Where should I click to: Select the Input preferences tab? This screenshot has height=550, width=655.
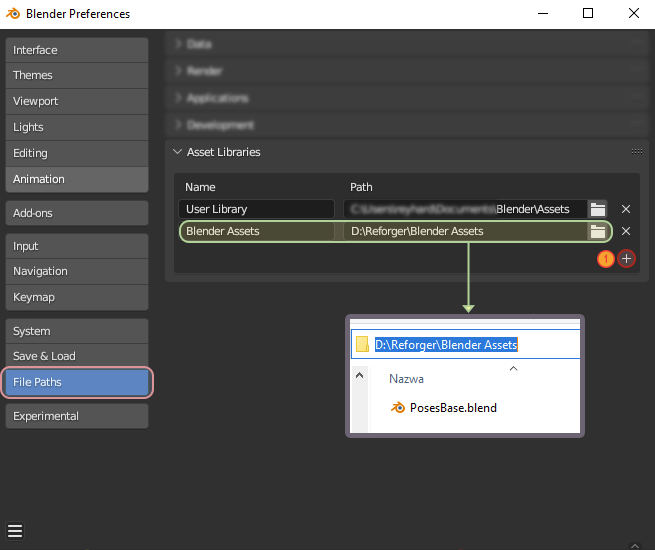point(77,246)
